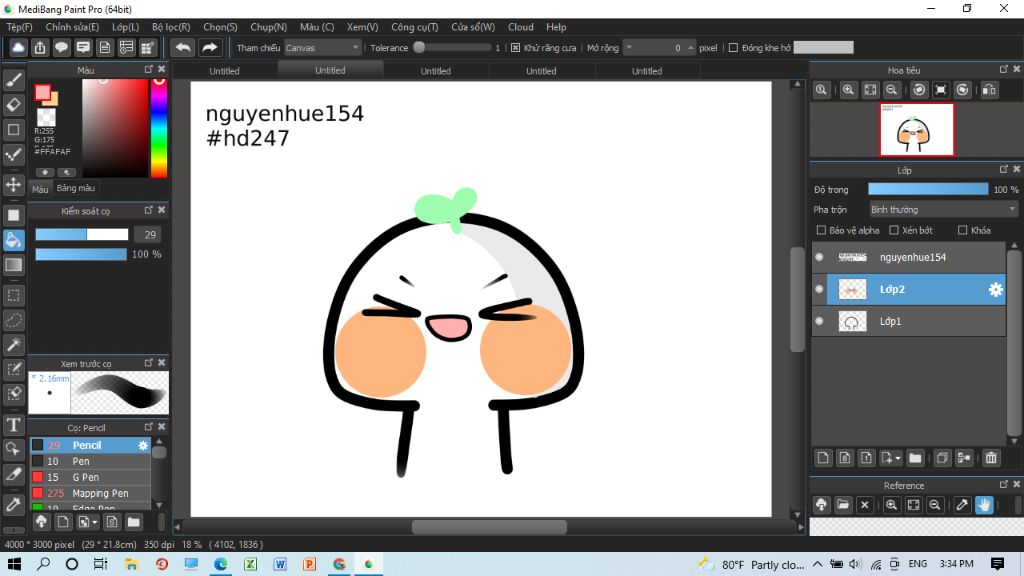Expand the Pha trộn blend mode dropdown
This screenshot has width=1024, height=576.
tap(942, 210)
